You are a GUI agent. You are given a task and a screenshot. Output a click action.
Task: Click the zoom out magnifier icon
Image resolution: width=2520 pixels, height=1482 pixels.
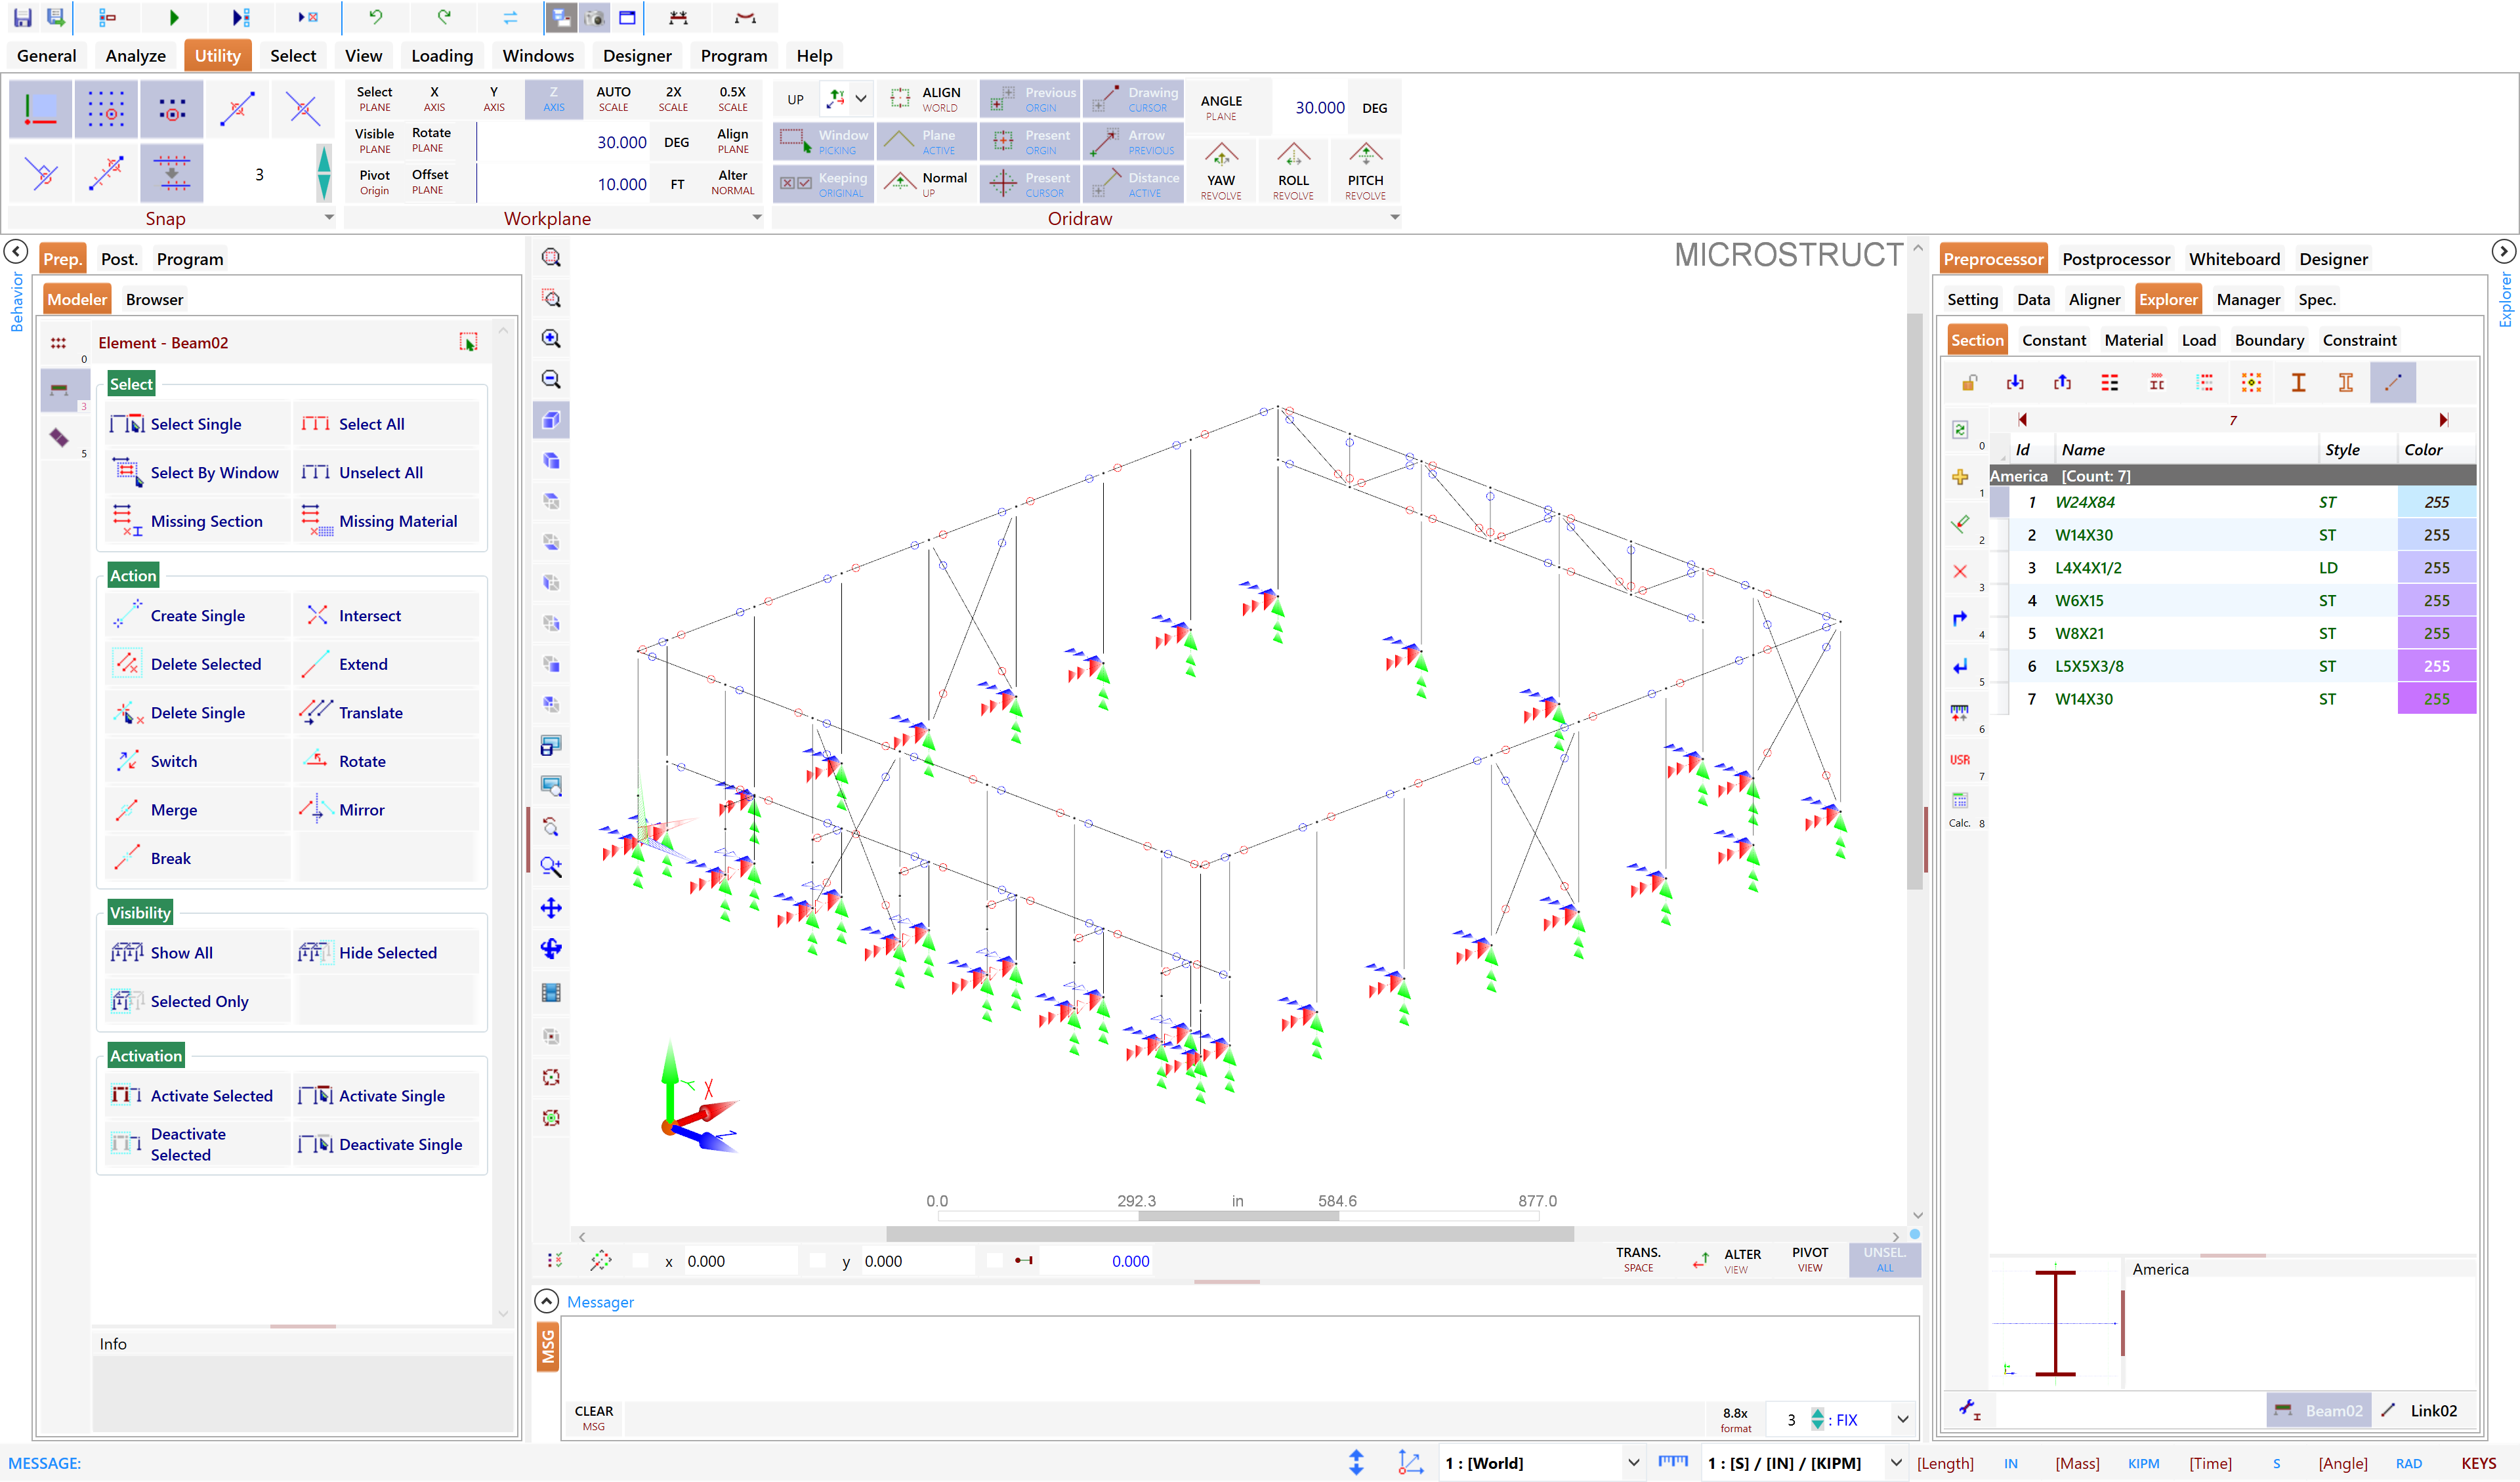(x=551, y=380)
